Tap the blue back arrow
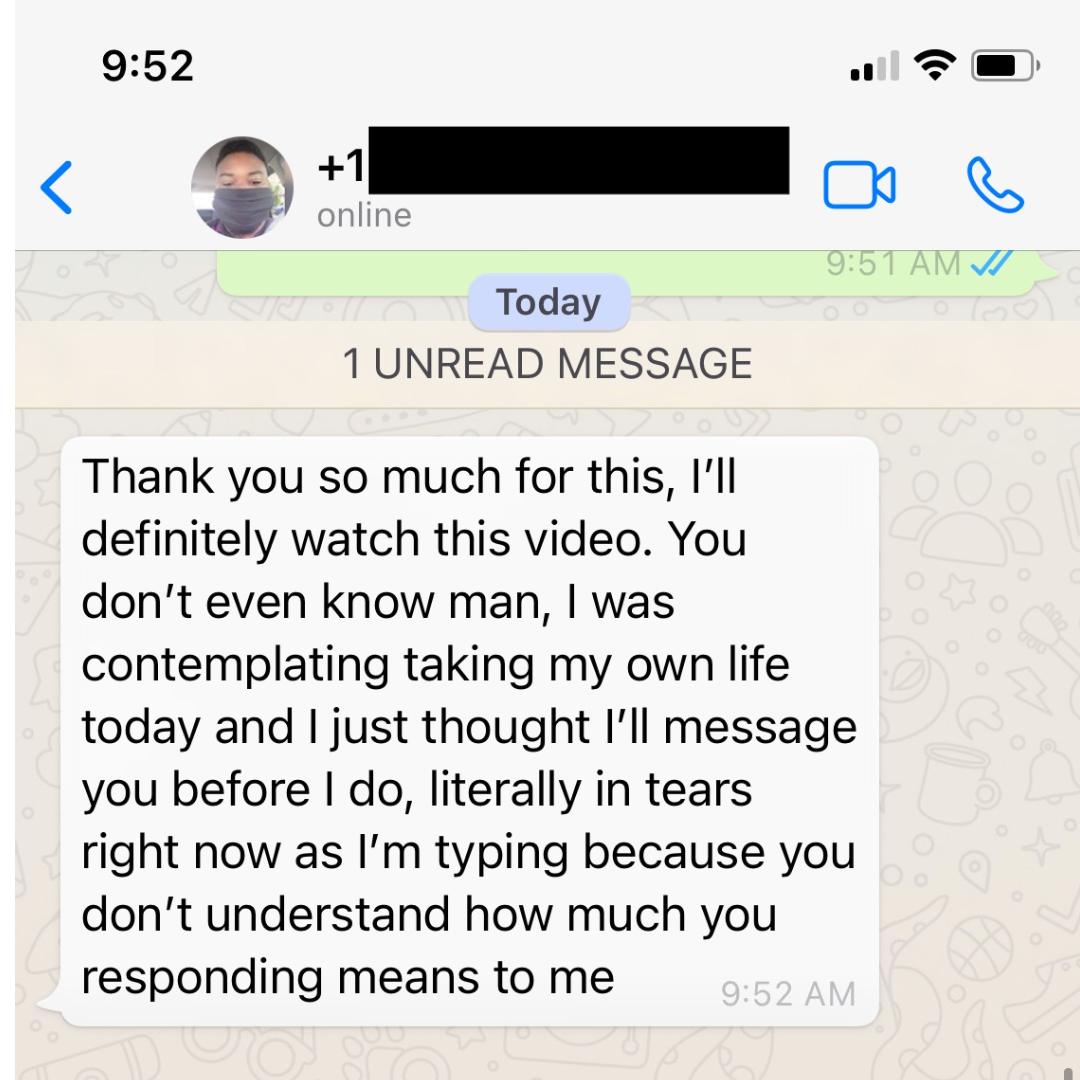The height and width of the screenshot is (1080, 1080). [x=56, y=187]
